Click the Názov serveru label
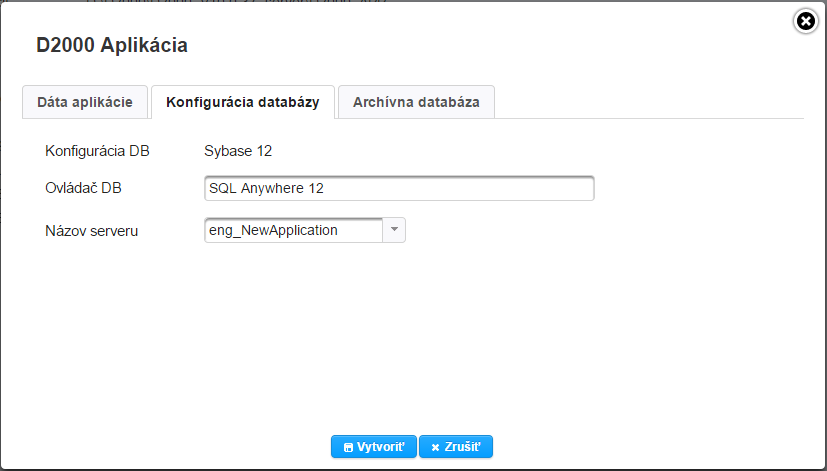Screen dimensions: 827x471 pyautogui.click(x=91, y=230)
